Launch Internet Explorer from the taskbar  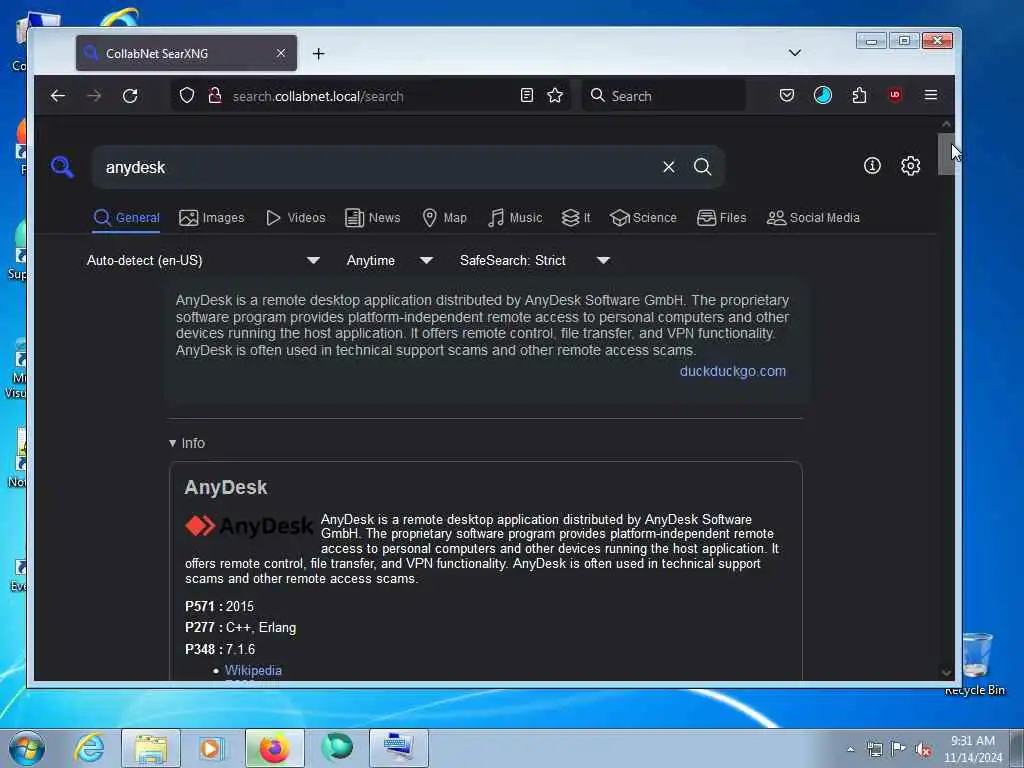[x=89, y=748]
